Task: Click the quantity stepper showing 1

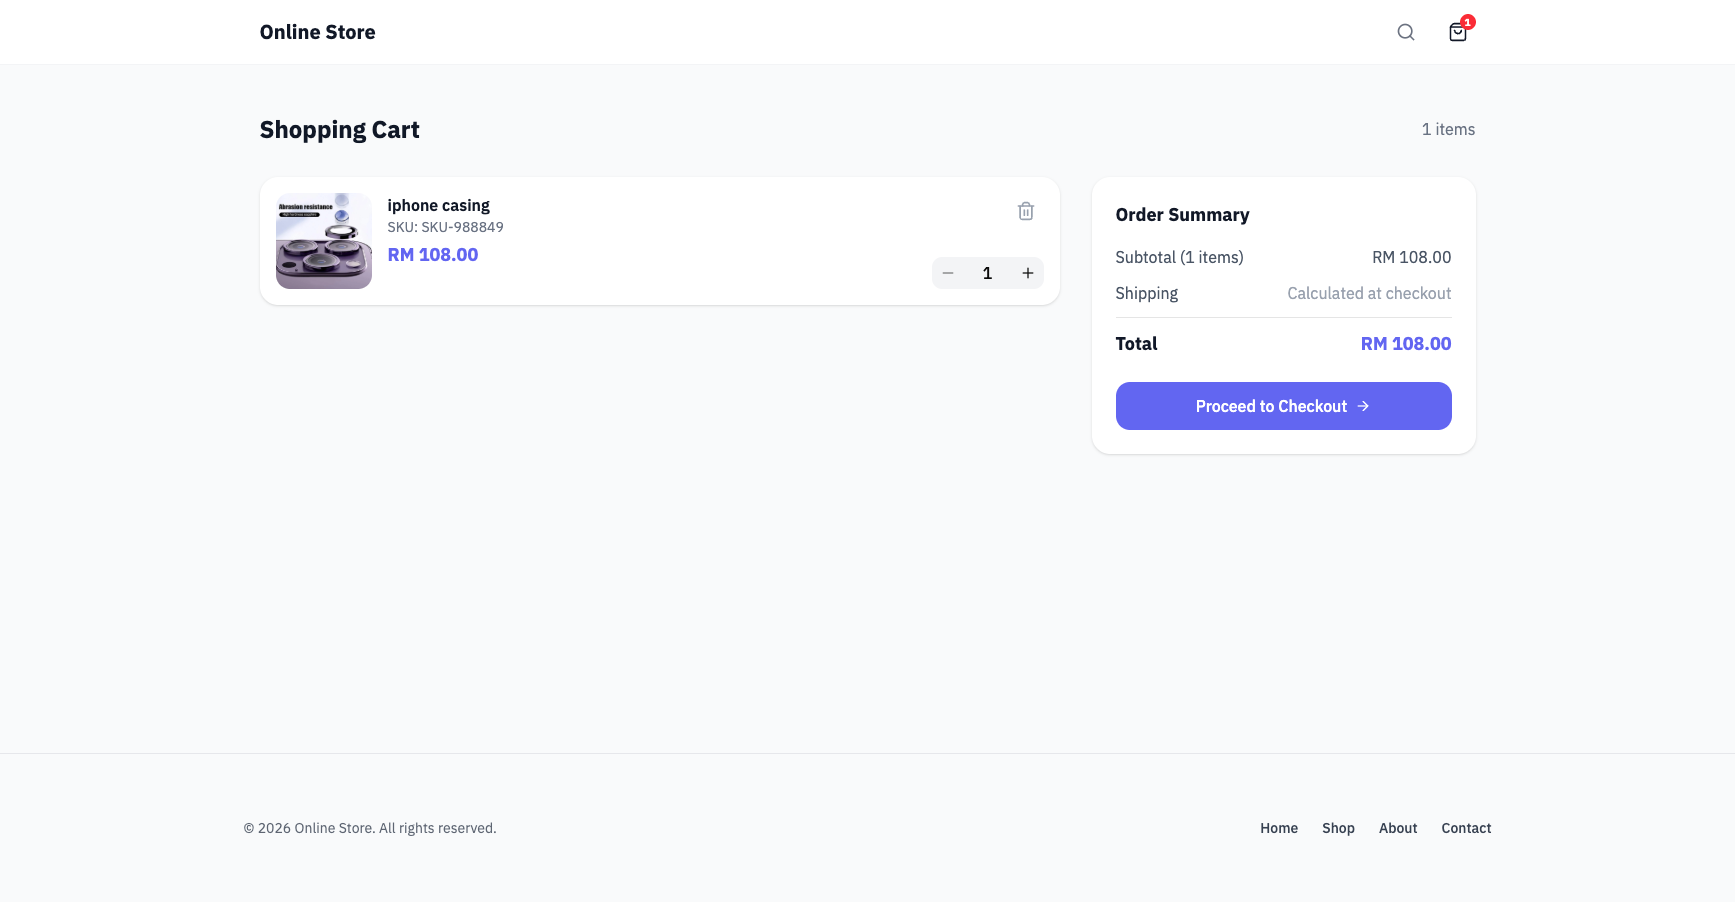Action: click(987, 273)
